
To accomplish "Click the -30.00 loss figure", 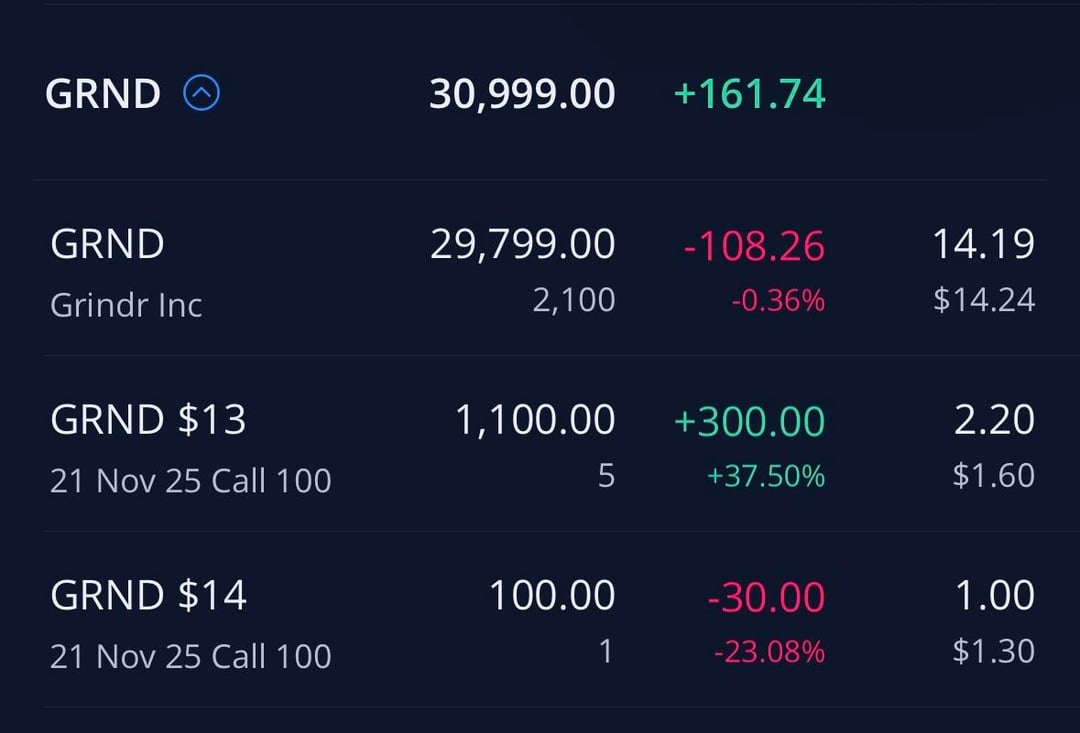I will pyautogui.click(x=766, y=598).
